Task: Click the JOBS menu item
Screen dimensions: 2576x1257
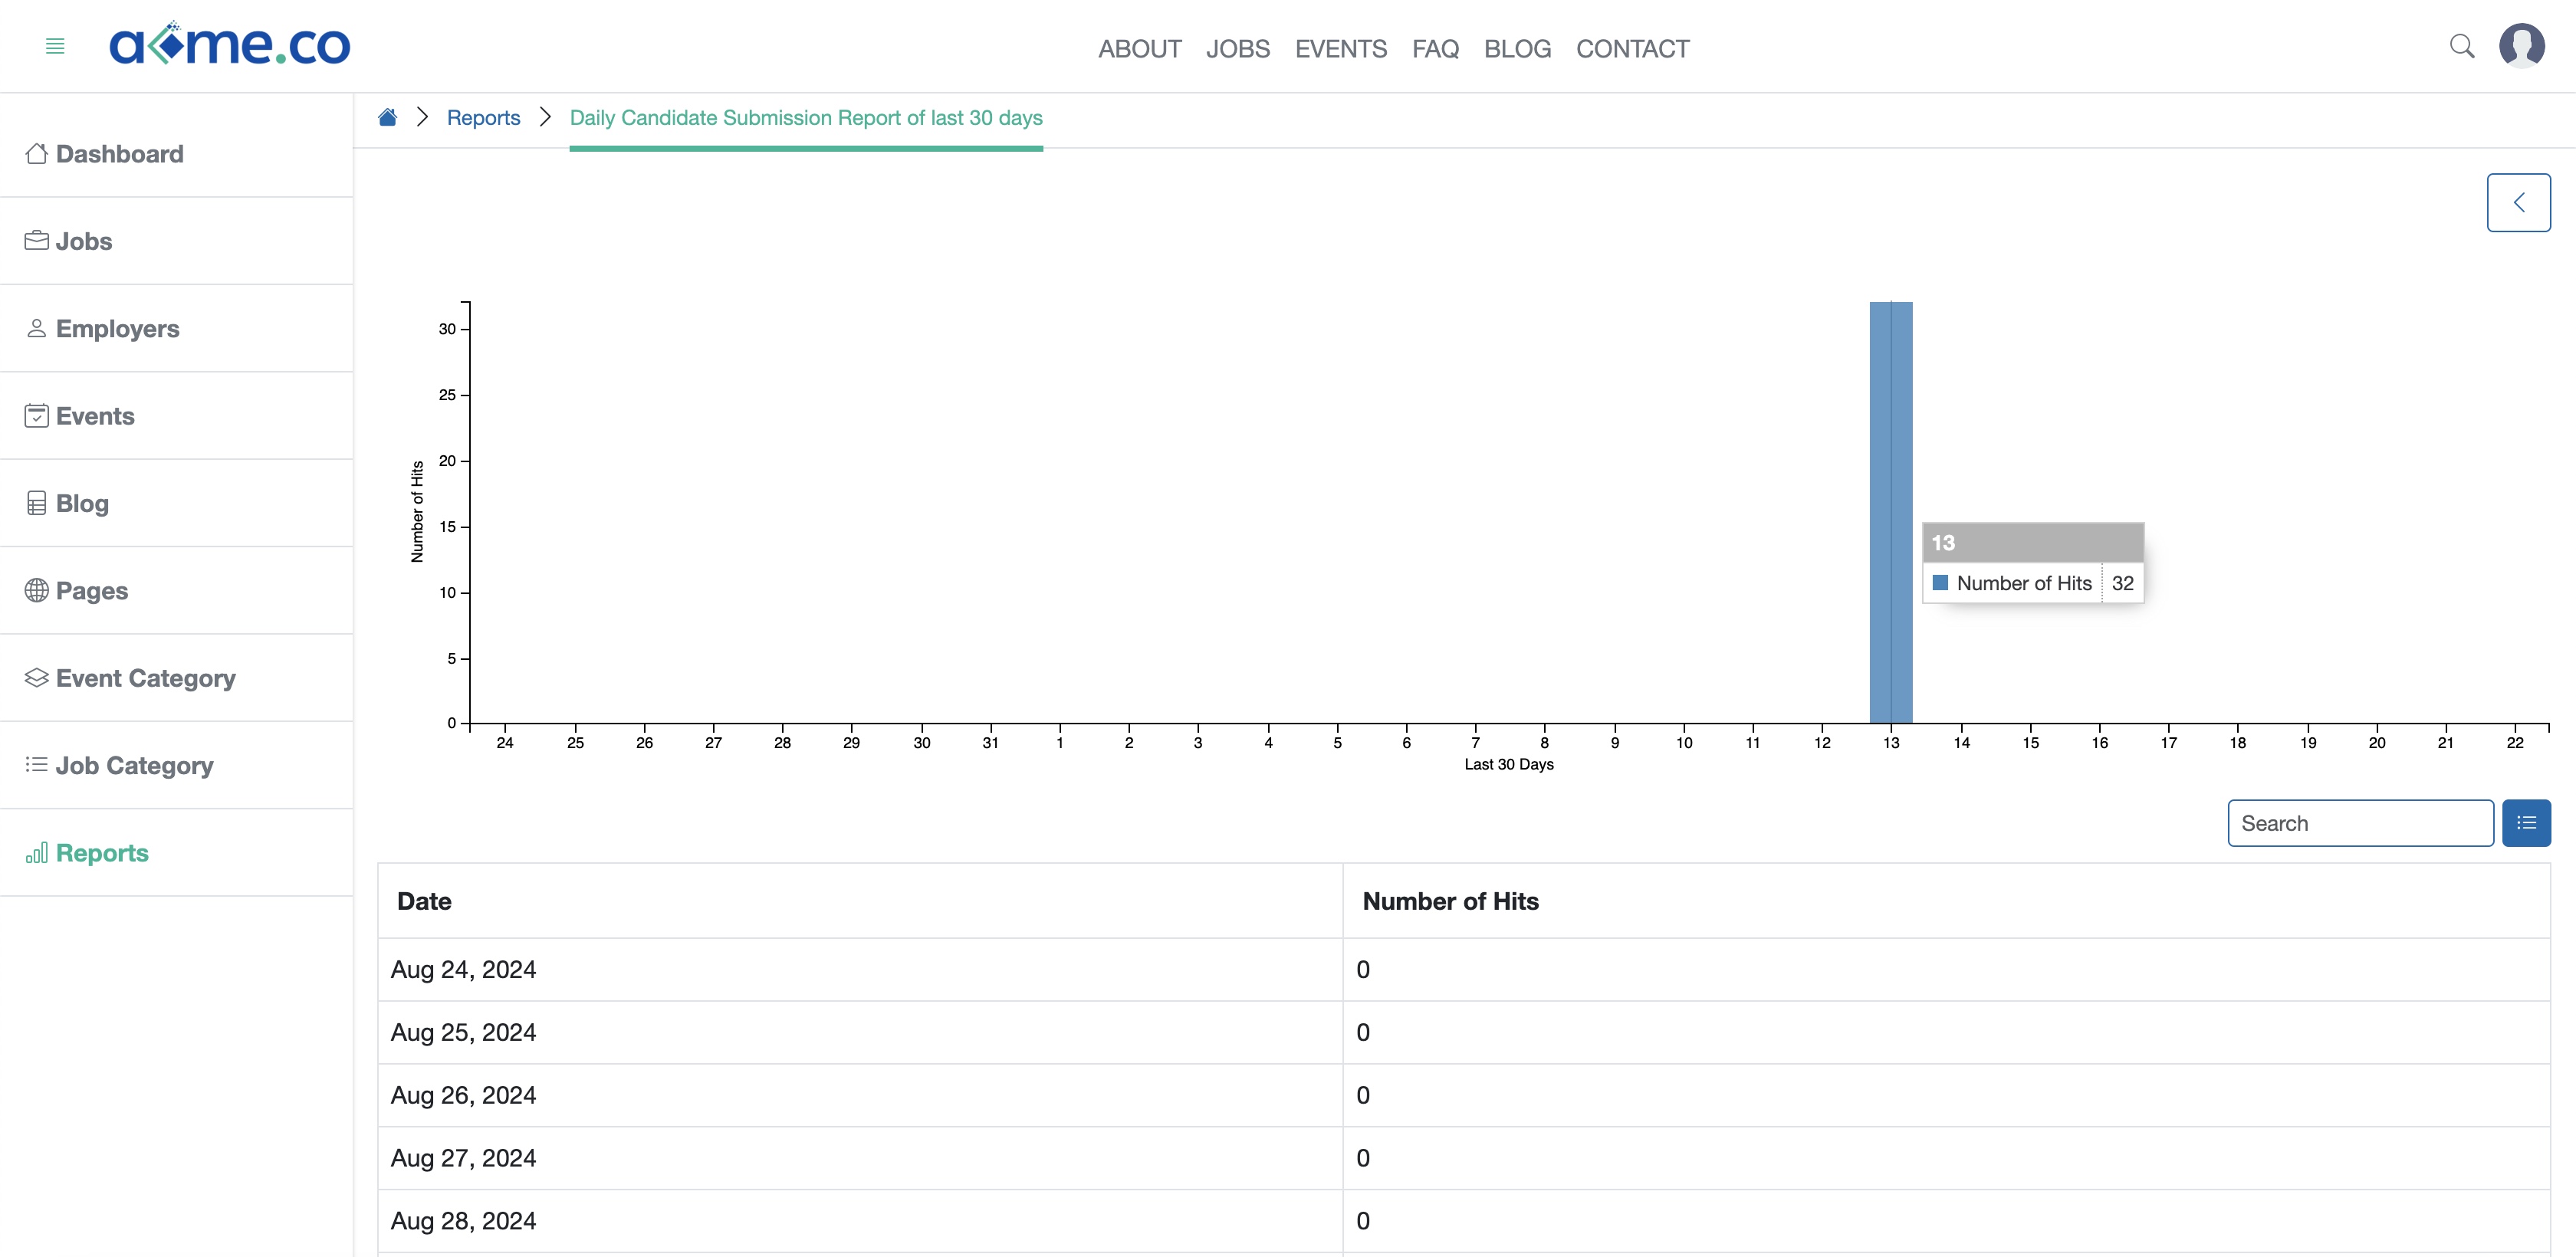Action: point(1237,48)
